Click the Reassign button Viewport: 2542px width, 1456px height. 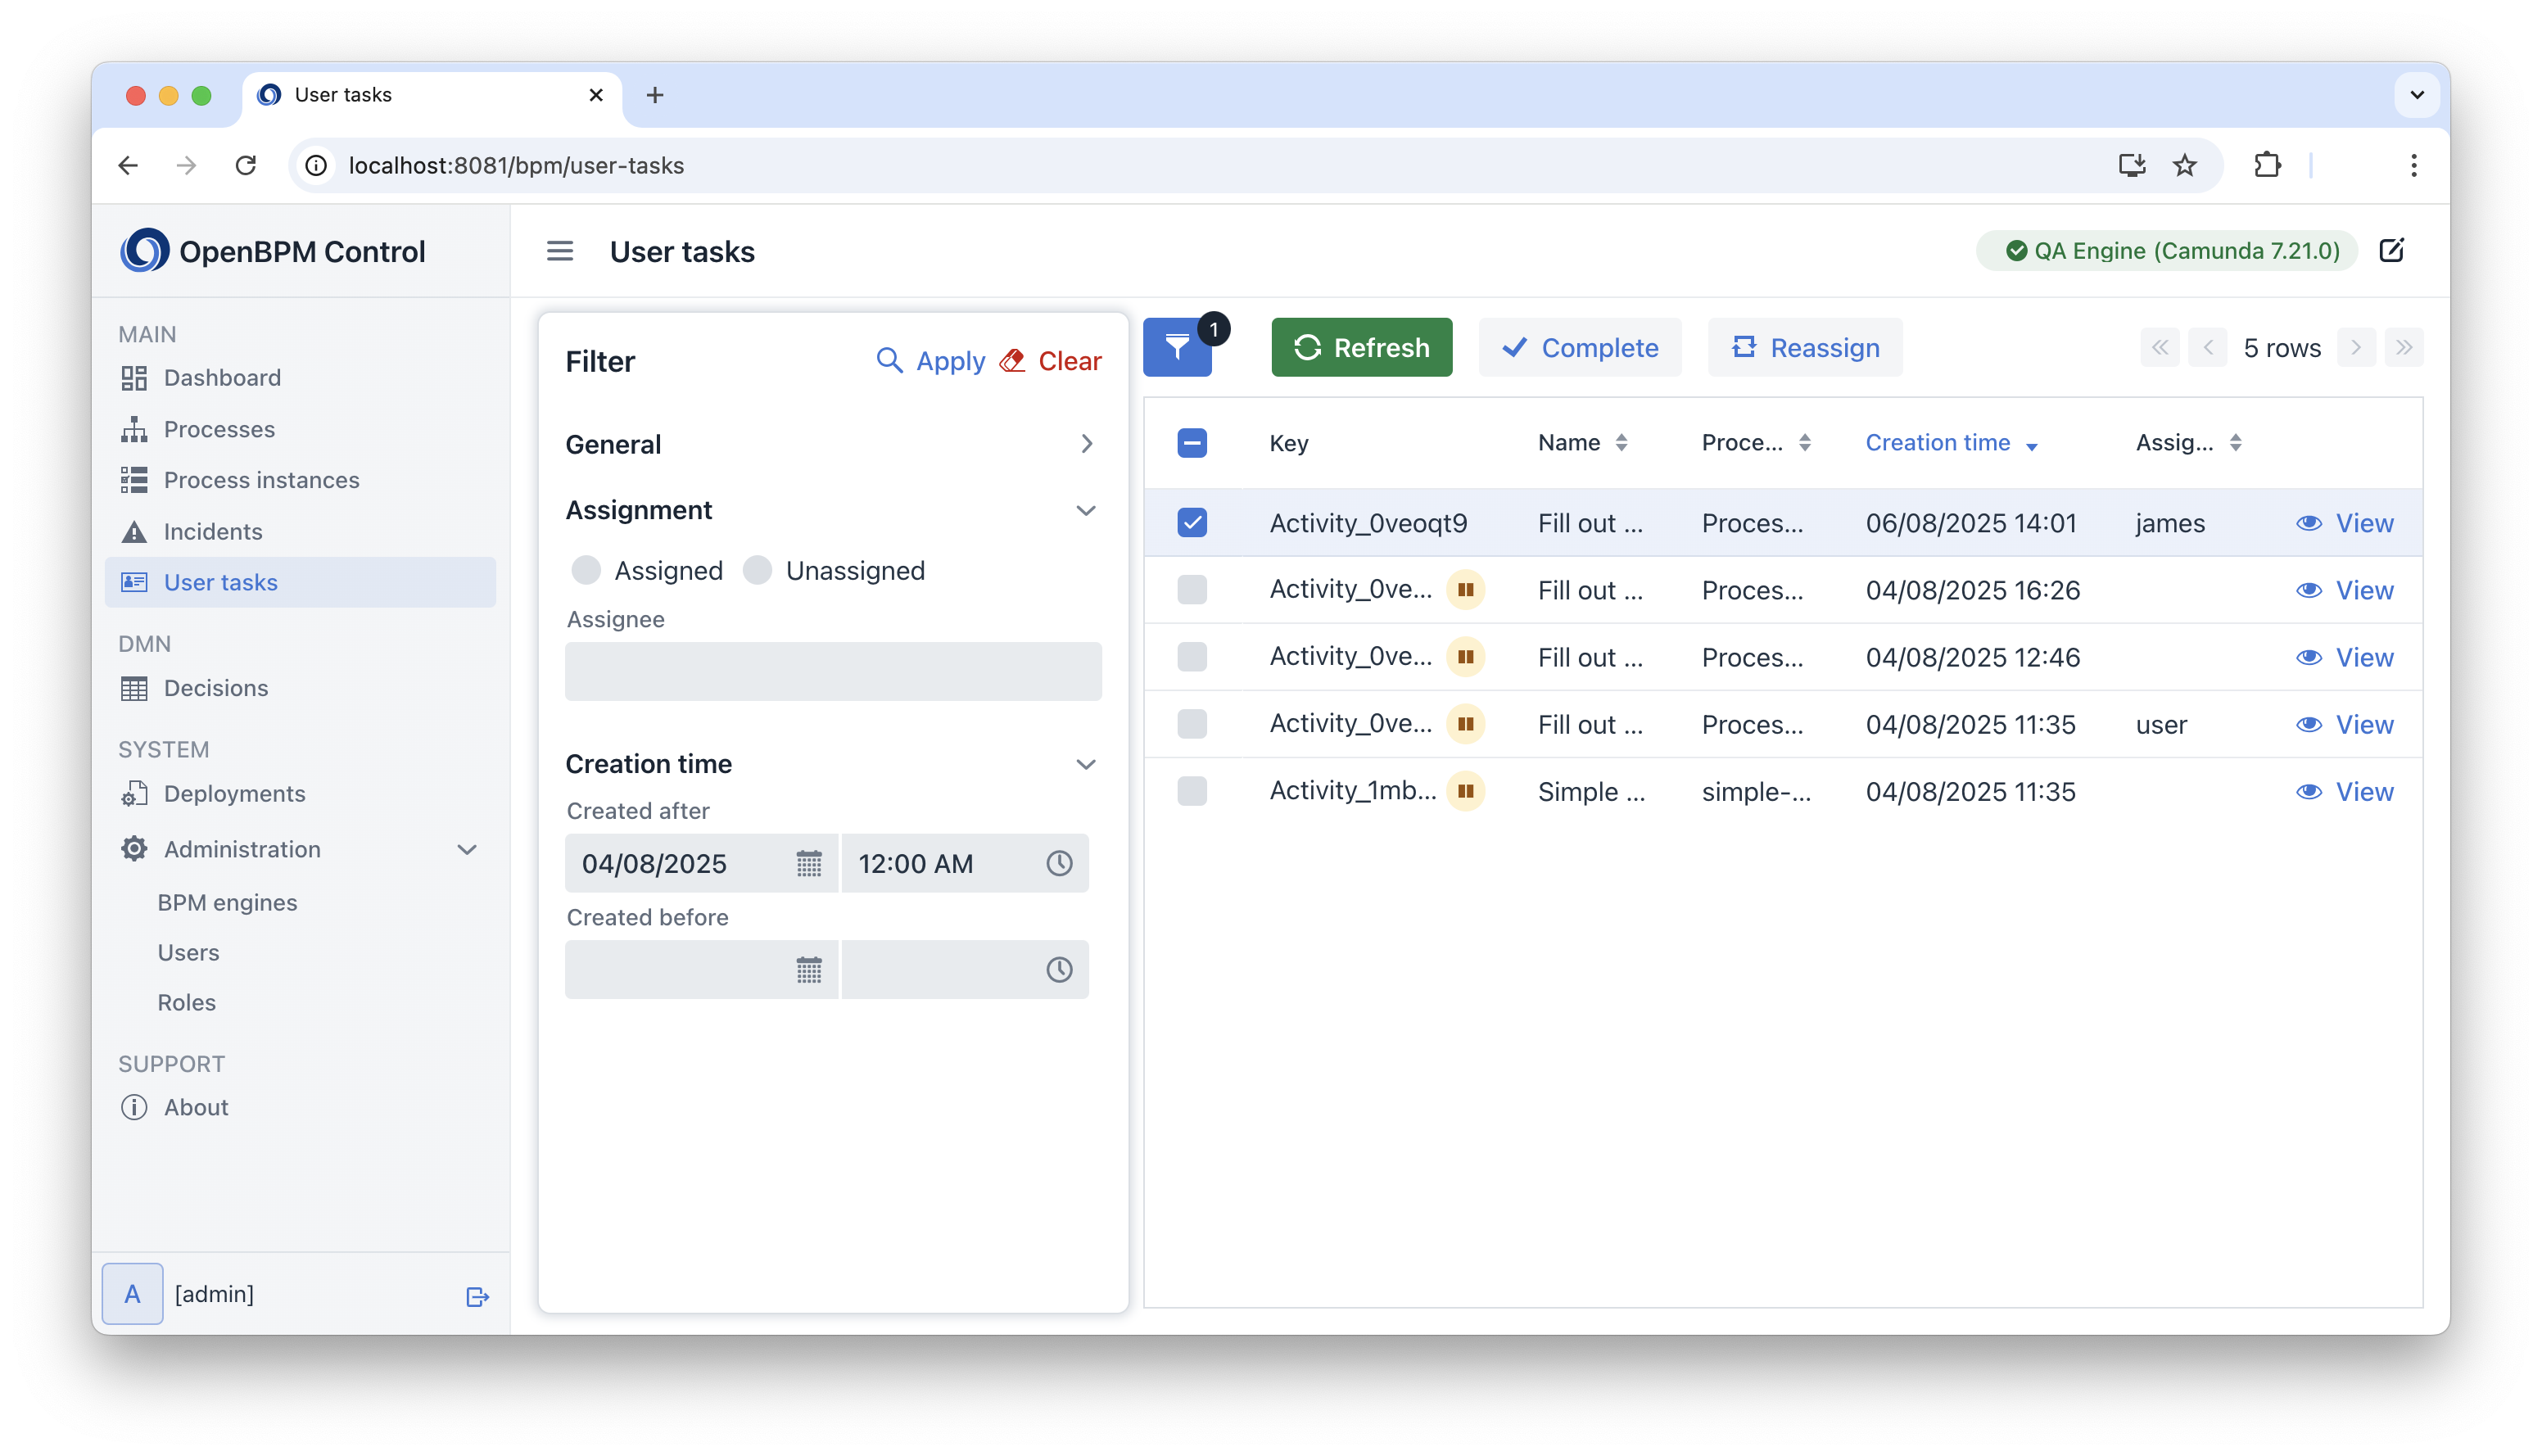point(1804,347)
